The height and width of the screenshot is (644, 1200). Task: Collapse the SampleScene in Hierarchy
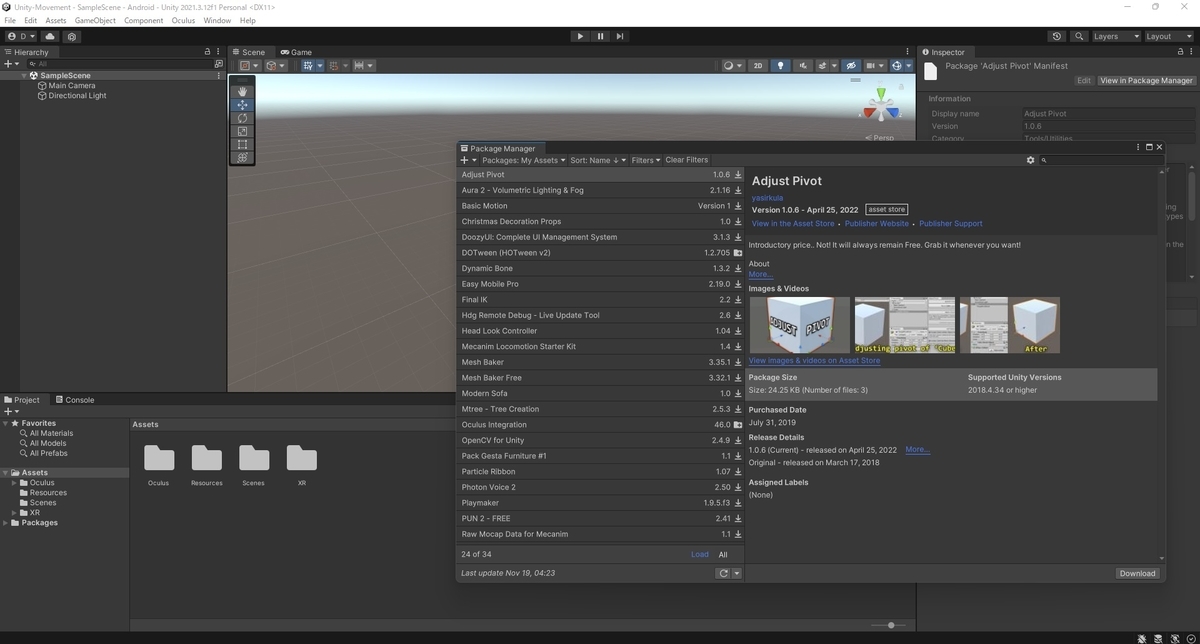25,76
